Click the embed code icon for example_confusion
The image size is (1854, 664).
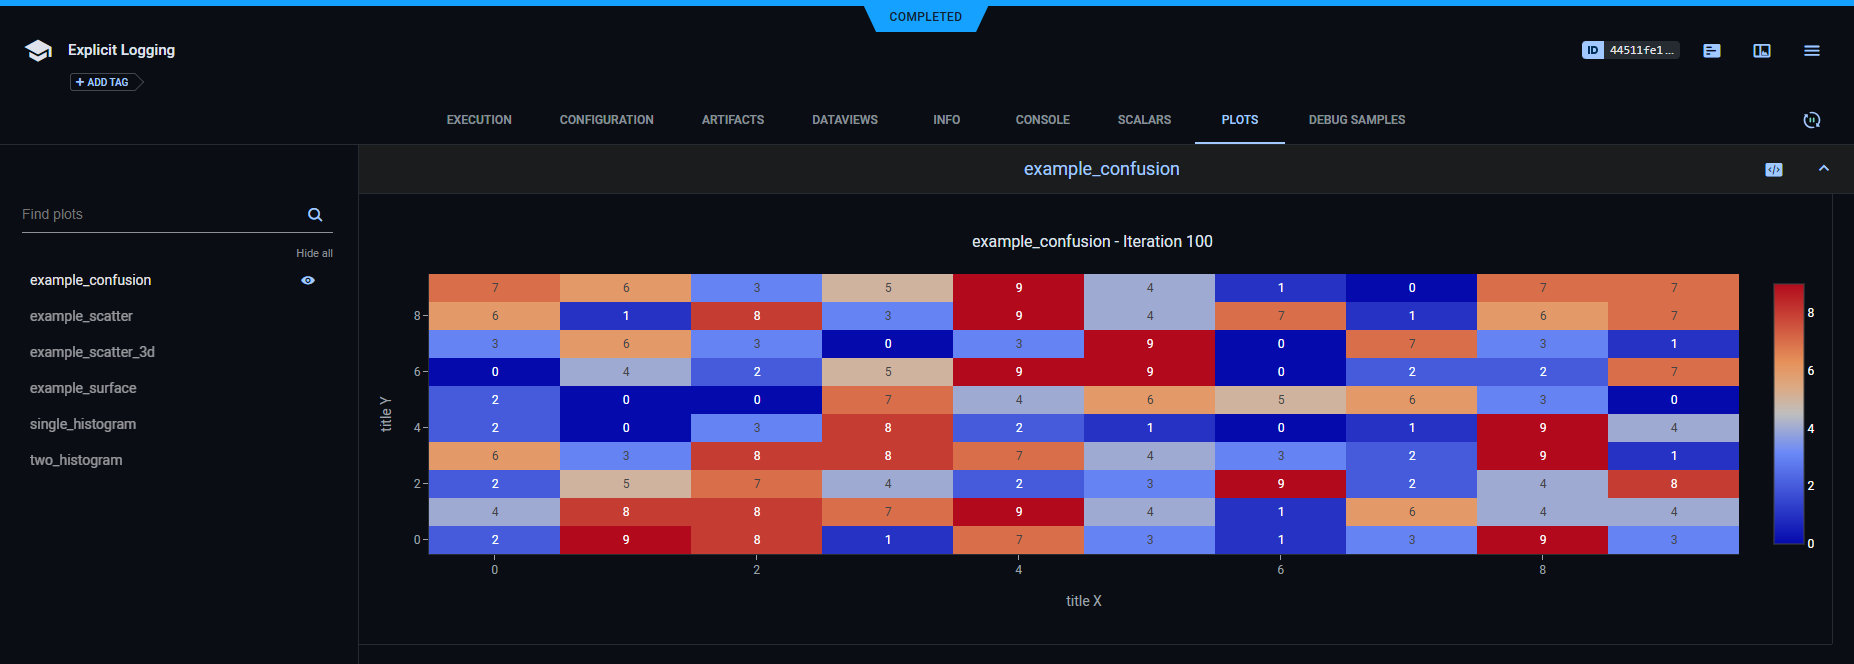1774,170
